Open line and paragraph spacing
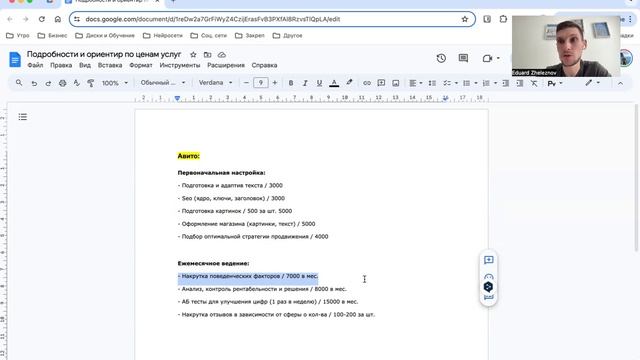Viewport: 640px width, 360px height. click(x=432, y=83)
